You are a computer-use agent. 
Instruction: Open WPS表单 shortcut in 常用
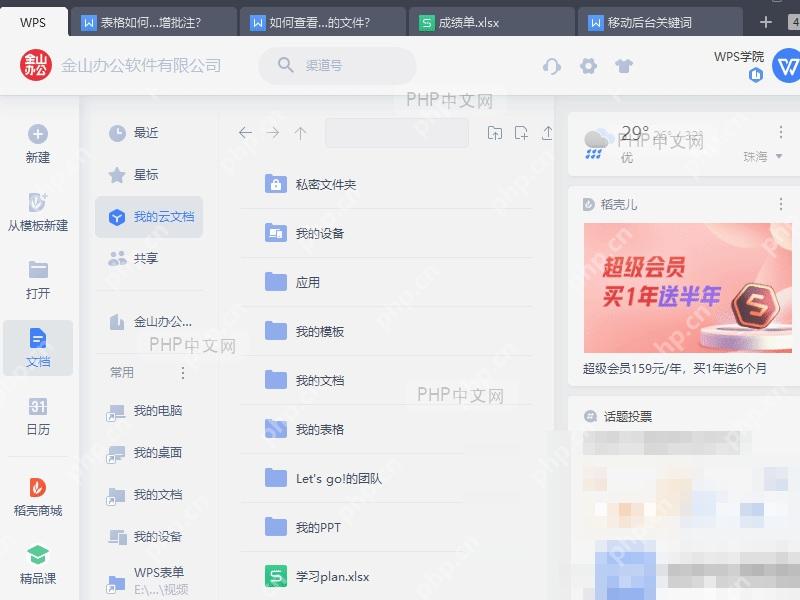149,581
